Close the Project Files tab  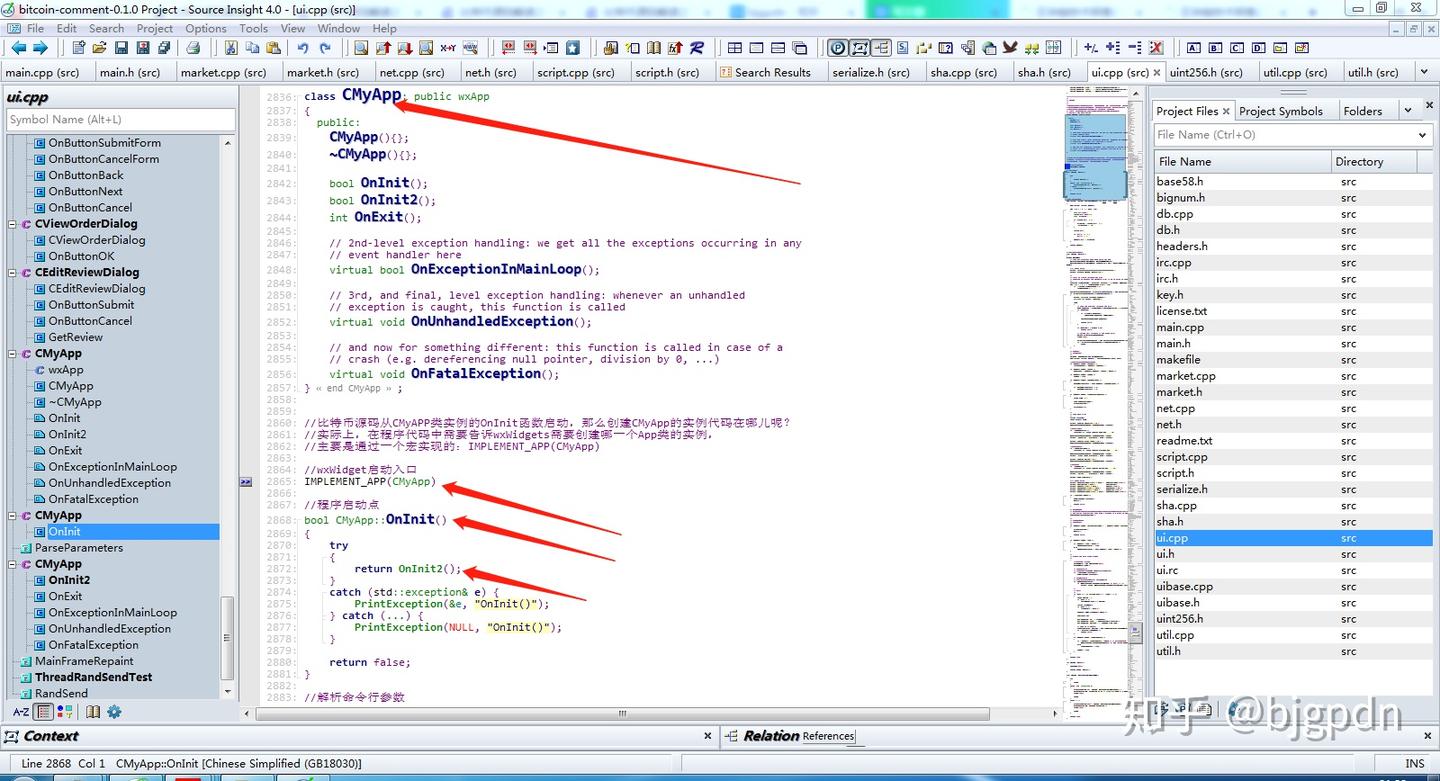(x=1227, y=111)
